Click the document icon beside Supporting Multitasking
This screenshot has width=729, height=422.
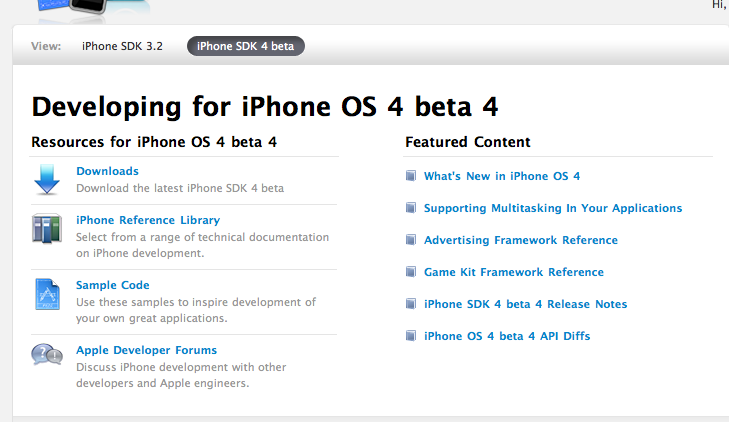(411, 208)
